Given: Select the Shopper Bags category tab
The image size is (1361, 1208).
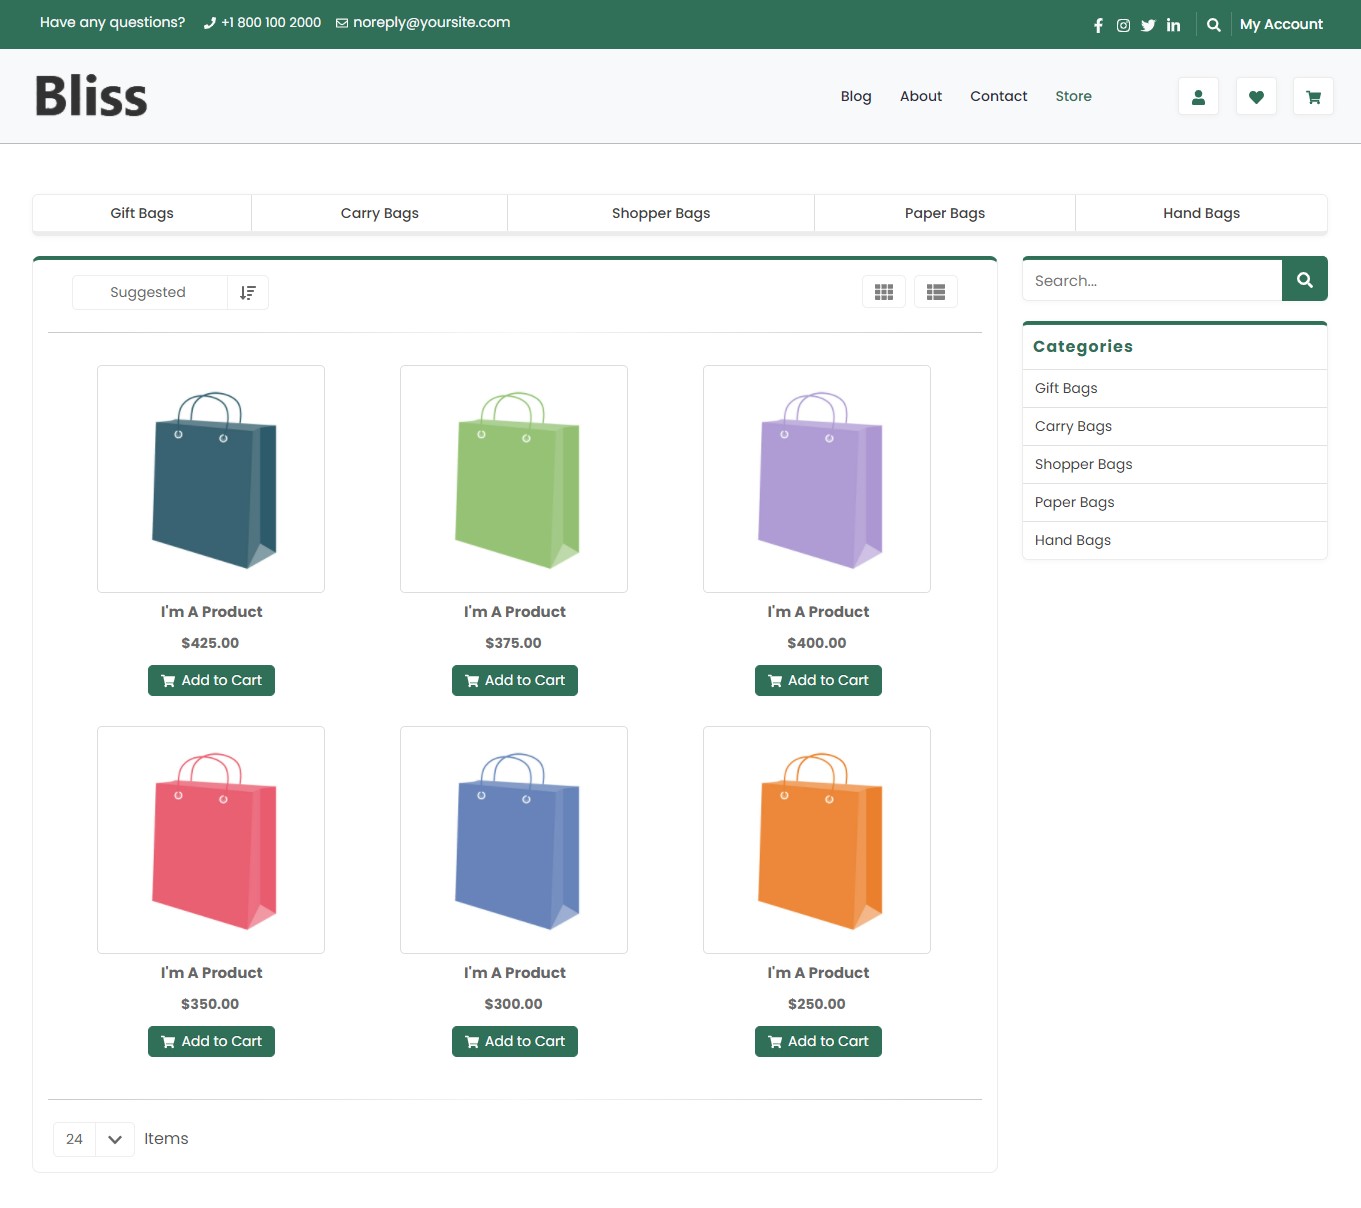Looking at the screenshot, I should point(660,213).
